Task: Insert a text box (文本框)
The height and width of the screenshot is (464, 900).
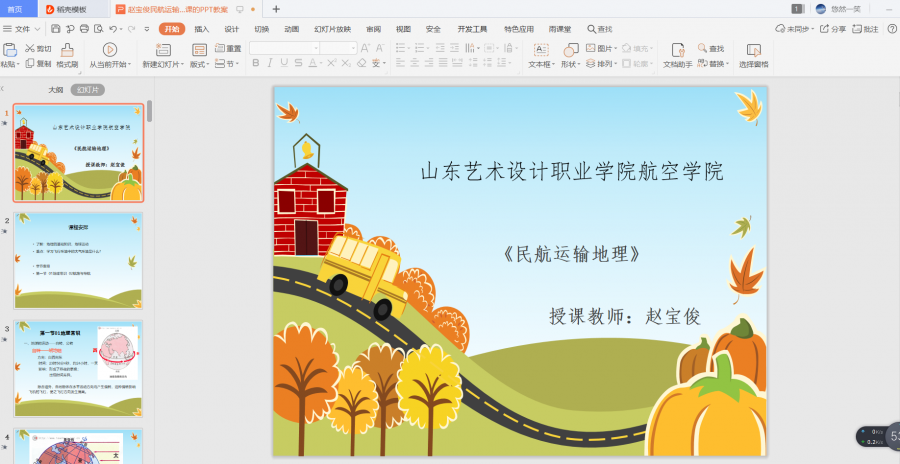Action: click(x=541, y=56)
